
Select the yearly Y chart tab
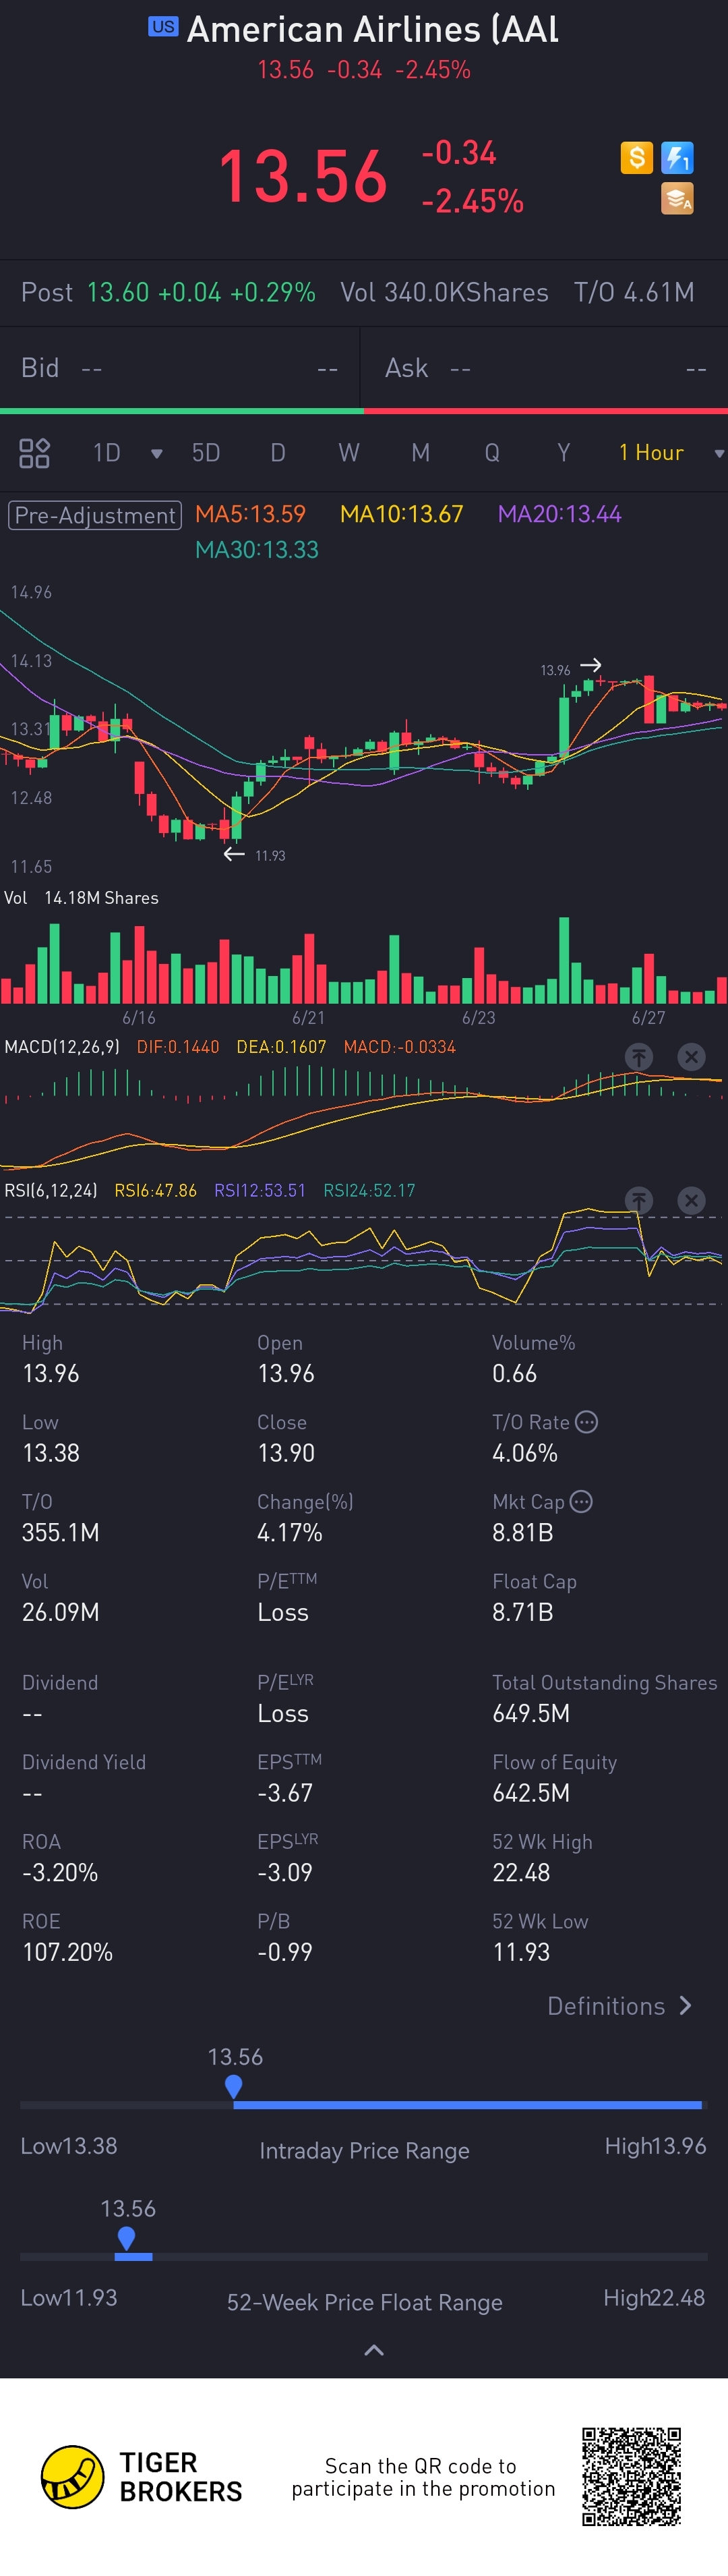pyautogui.click(x=563, y=453)
